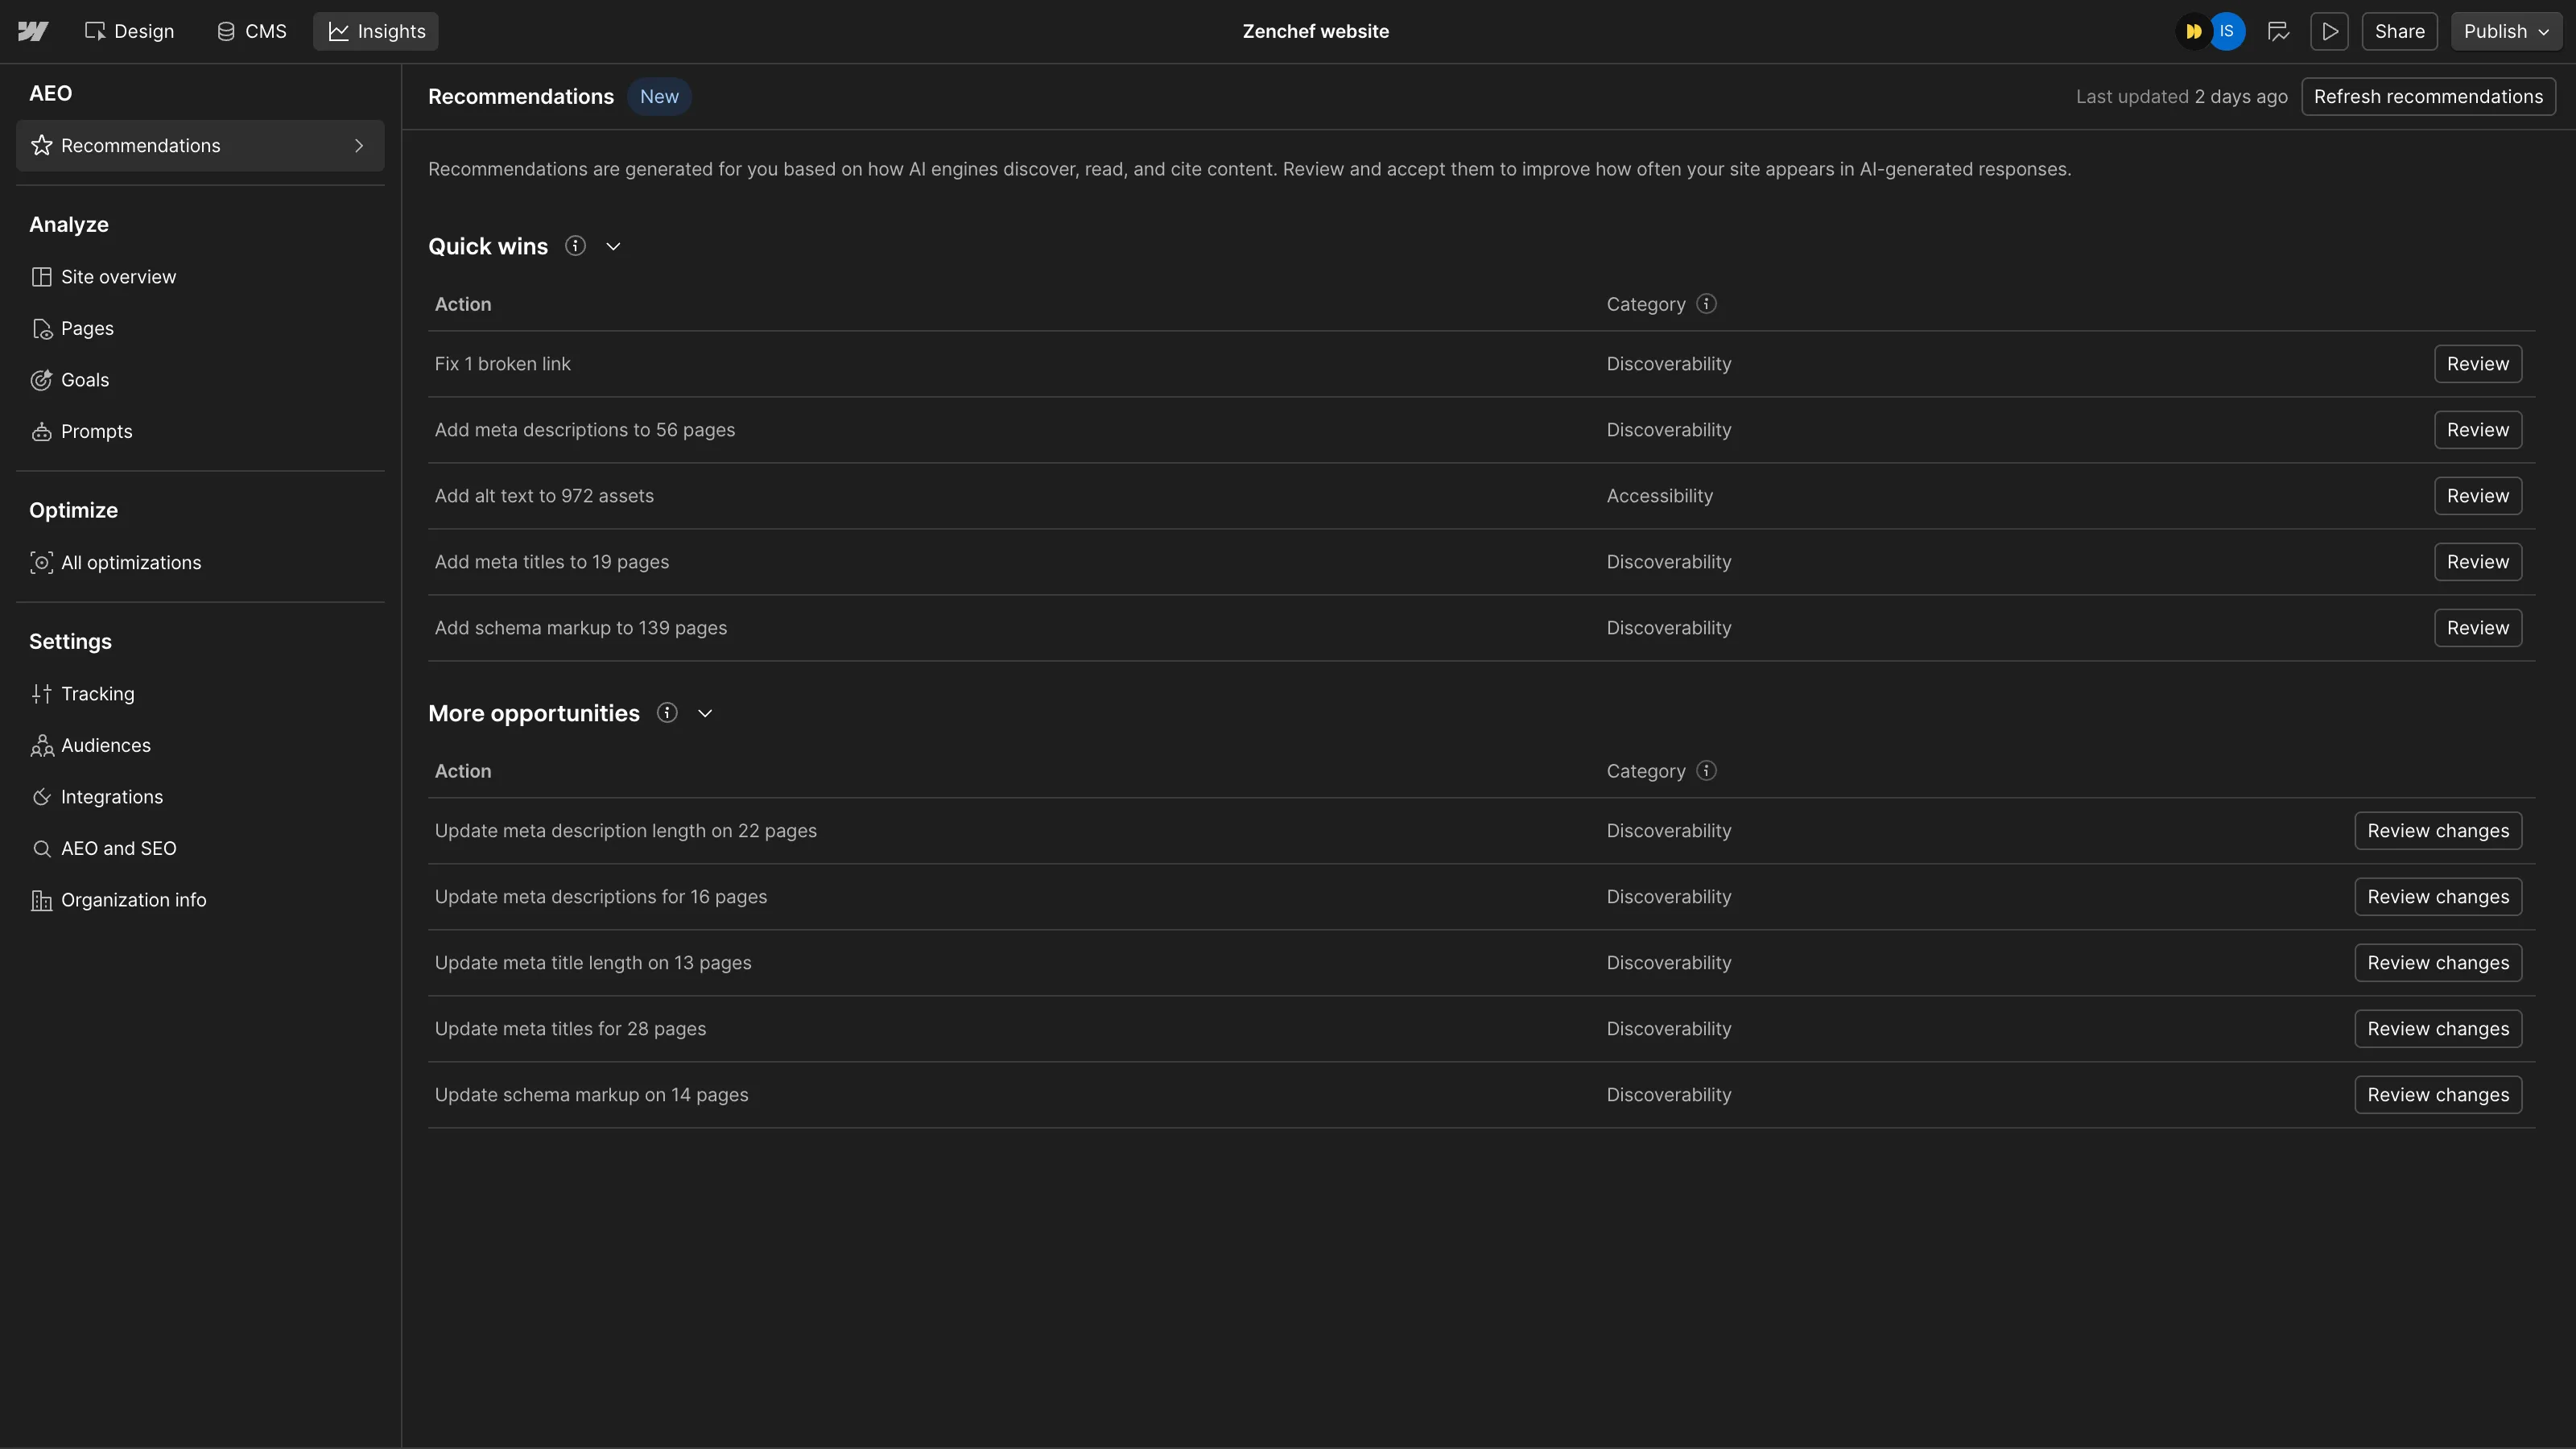Review changes for schema markup on 14 pages
The height and width of the screenshot is (1449, 2576).
click(2438, 1095)
